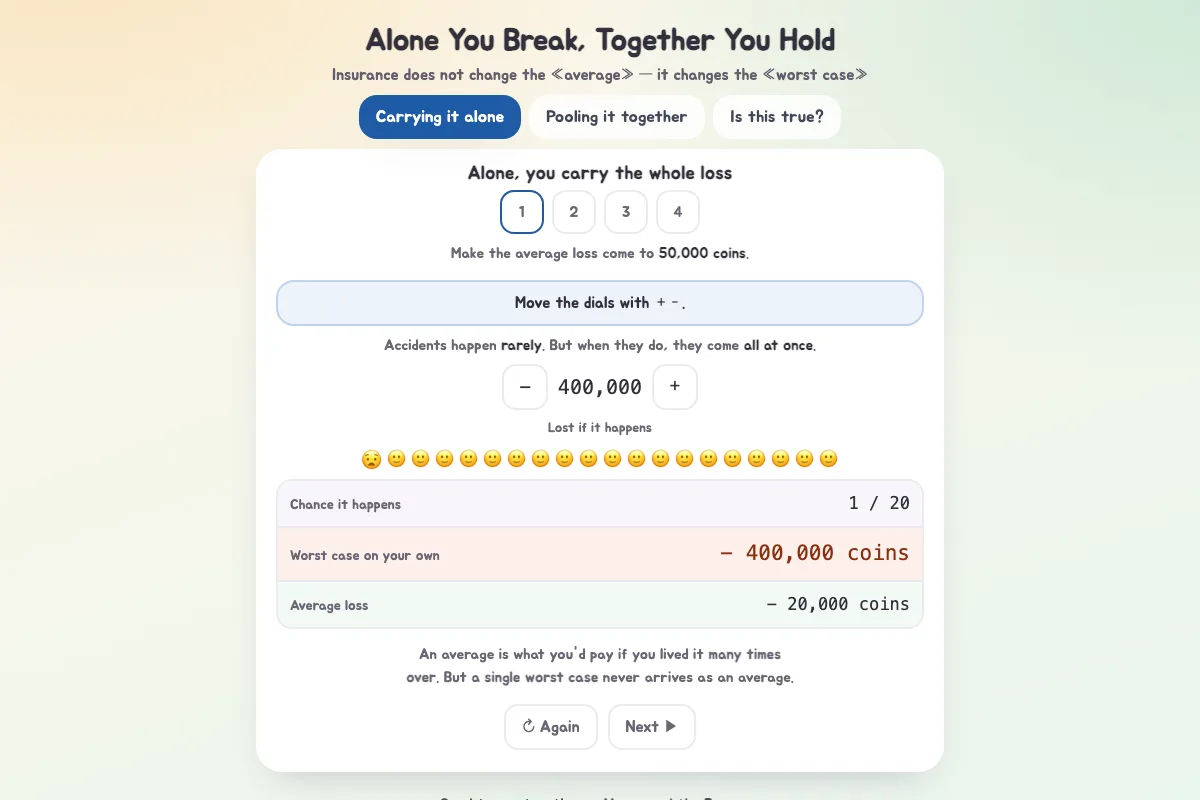Image resolution: width=1200 pixels, height=800 pixels.
Task: Click the Again reset button
Action: [551, 727]
